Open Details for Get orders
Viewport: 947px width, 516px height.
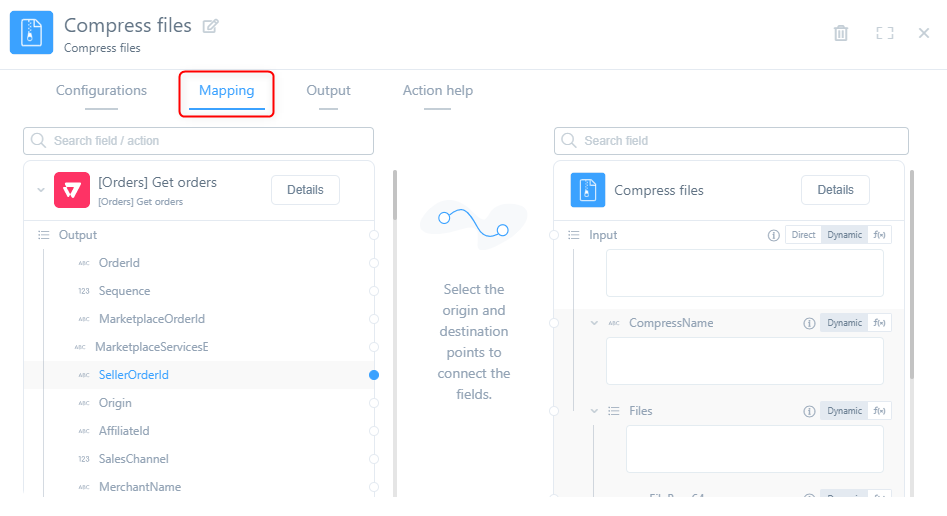[305, 190]
